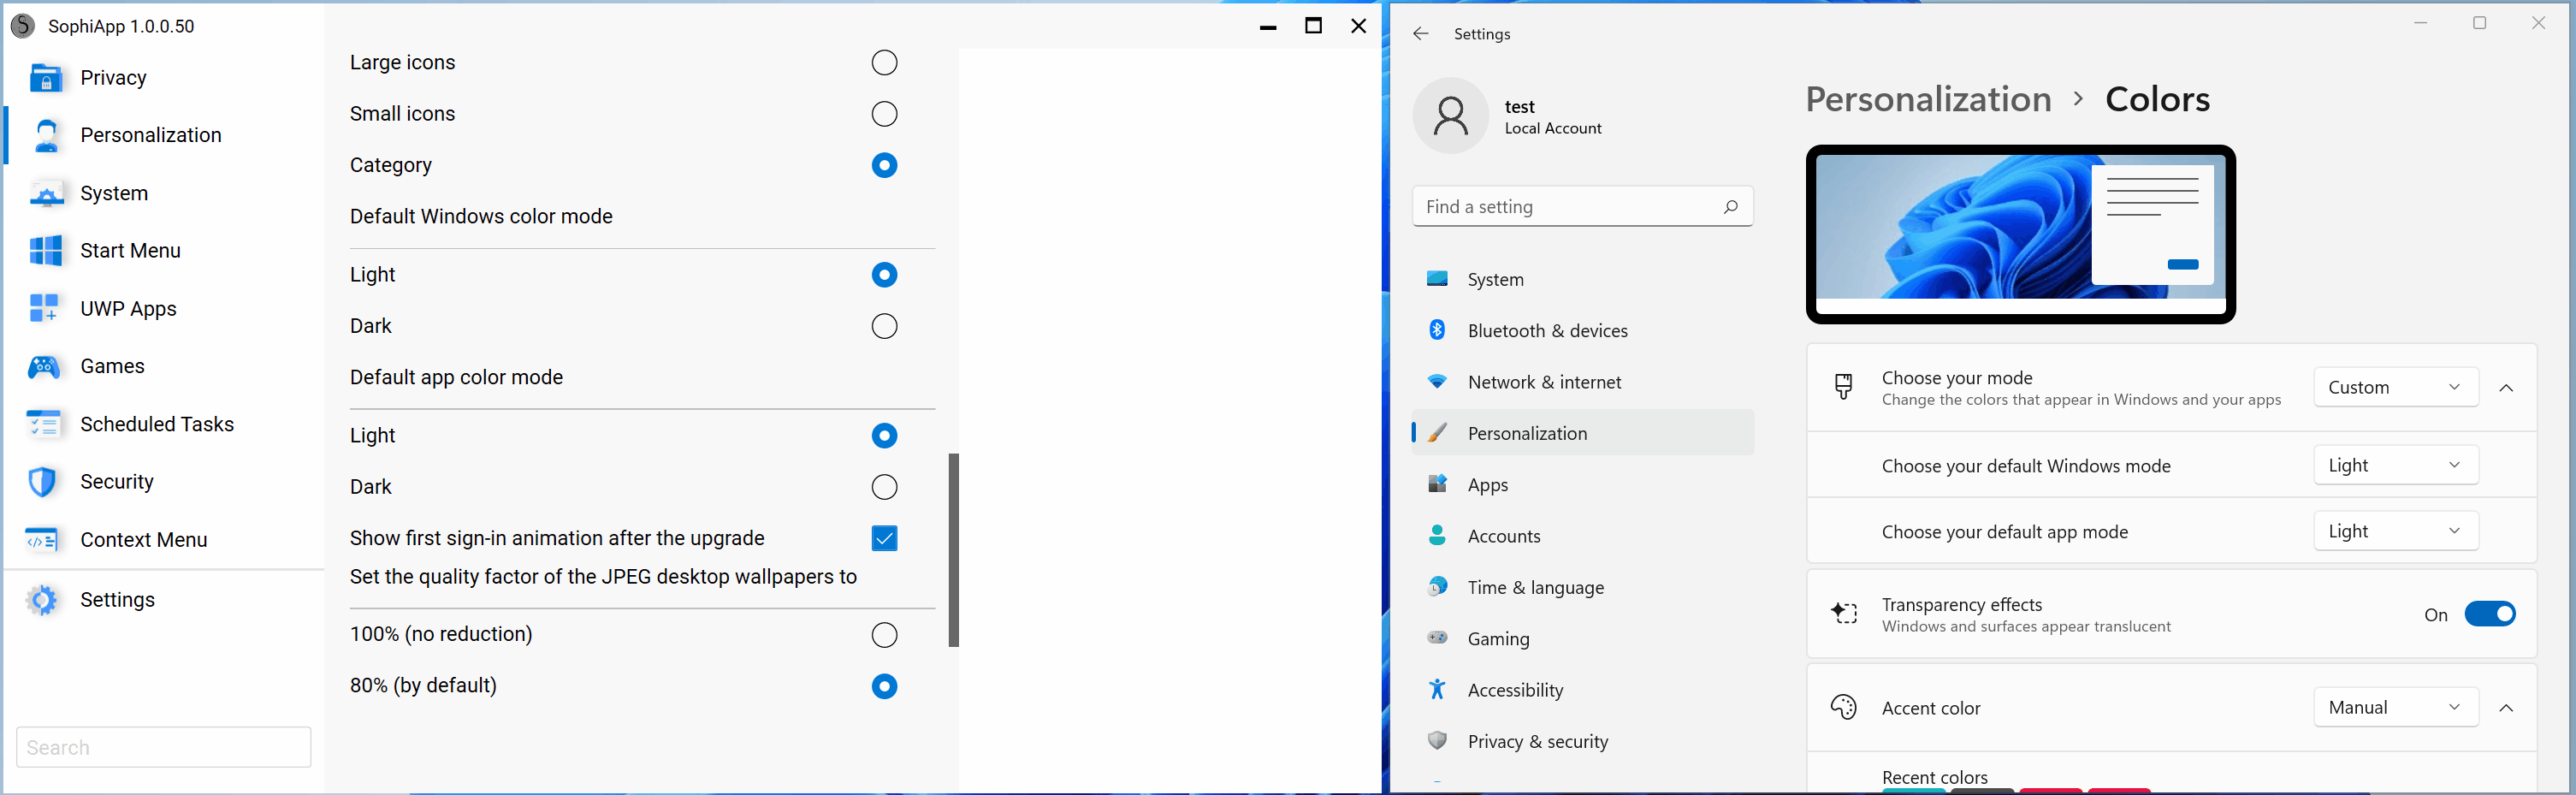The width and height of the screenshot is (2576, 795).
Task: Open the default app mode dropdown
Action: [x=2395, y=532]
